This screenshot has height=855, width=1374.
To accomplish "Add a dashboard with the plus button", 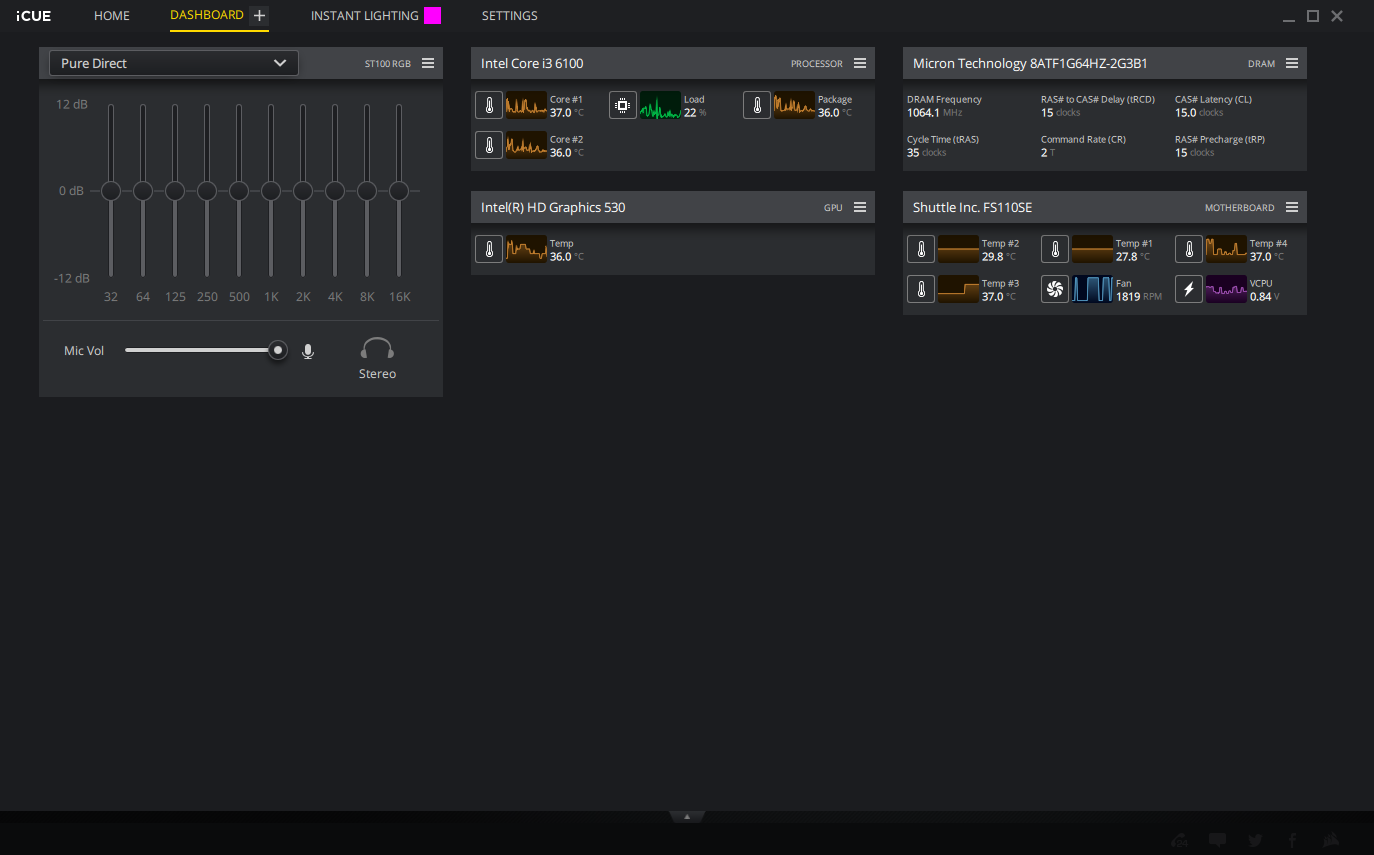I will pyautogui.click(x=259, y=15).
